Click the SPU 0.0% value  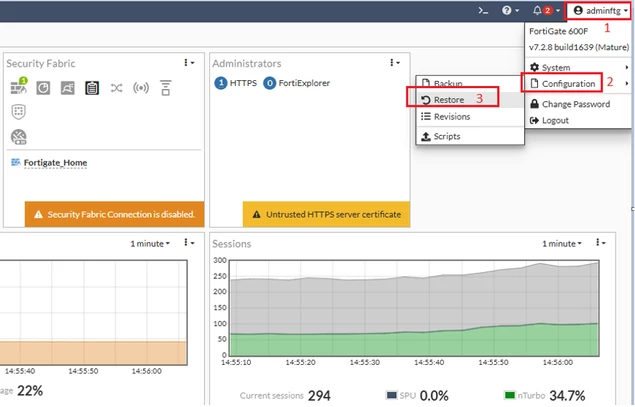click(434, 396)
